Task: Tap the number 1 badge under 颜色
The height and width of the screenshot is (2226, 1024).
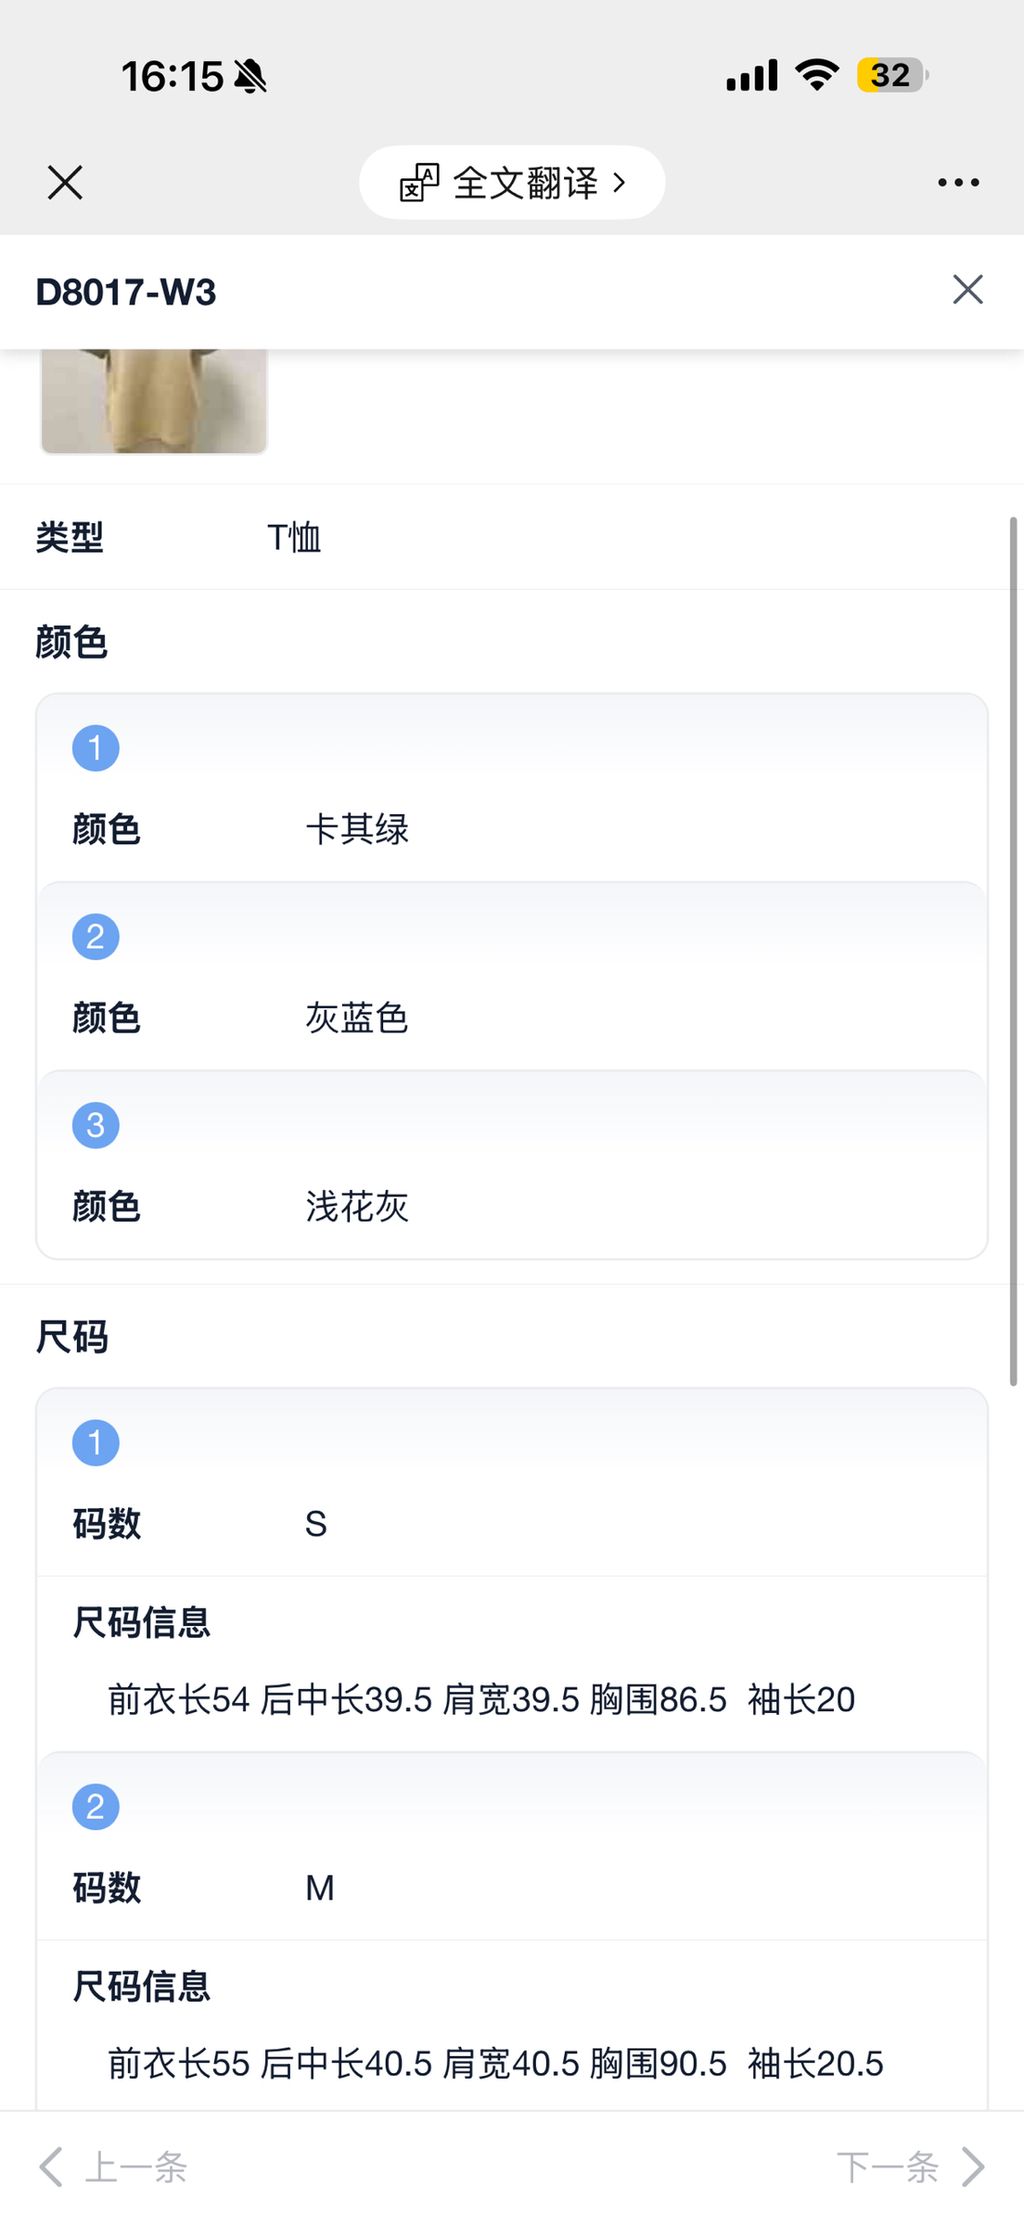Action: coord(96,748)
